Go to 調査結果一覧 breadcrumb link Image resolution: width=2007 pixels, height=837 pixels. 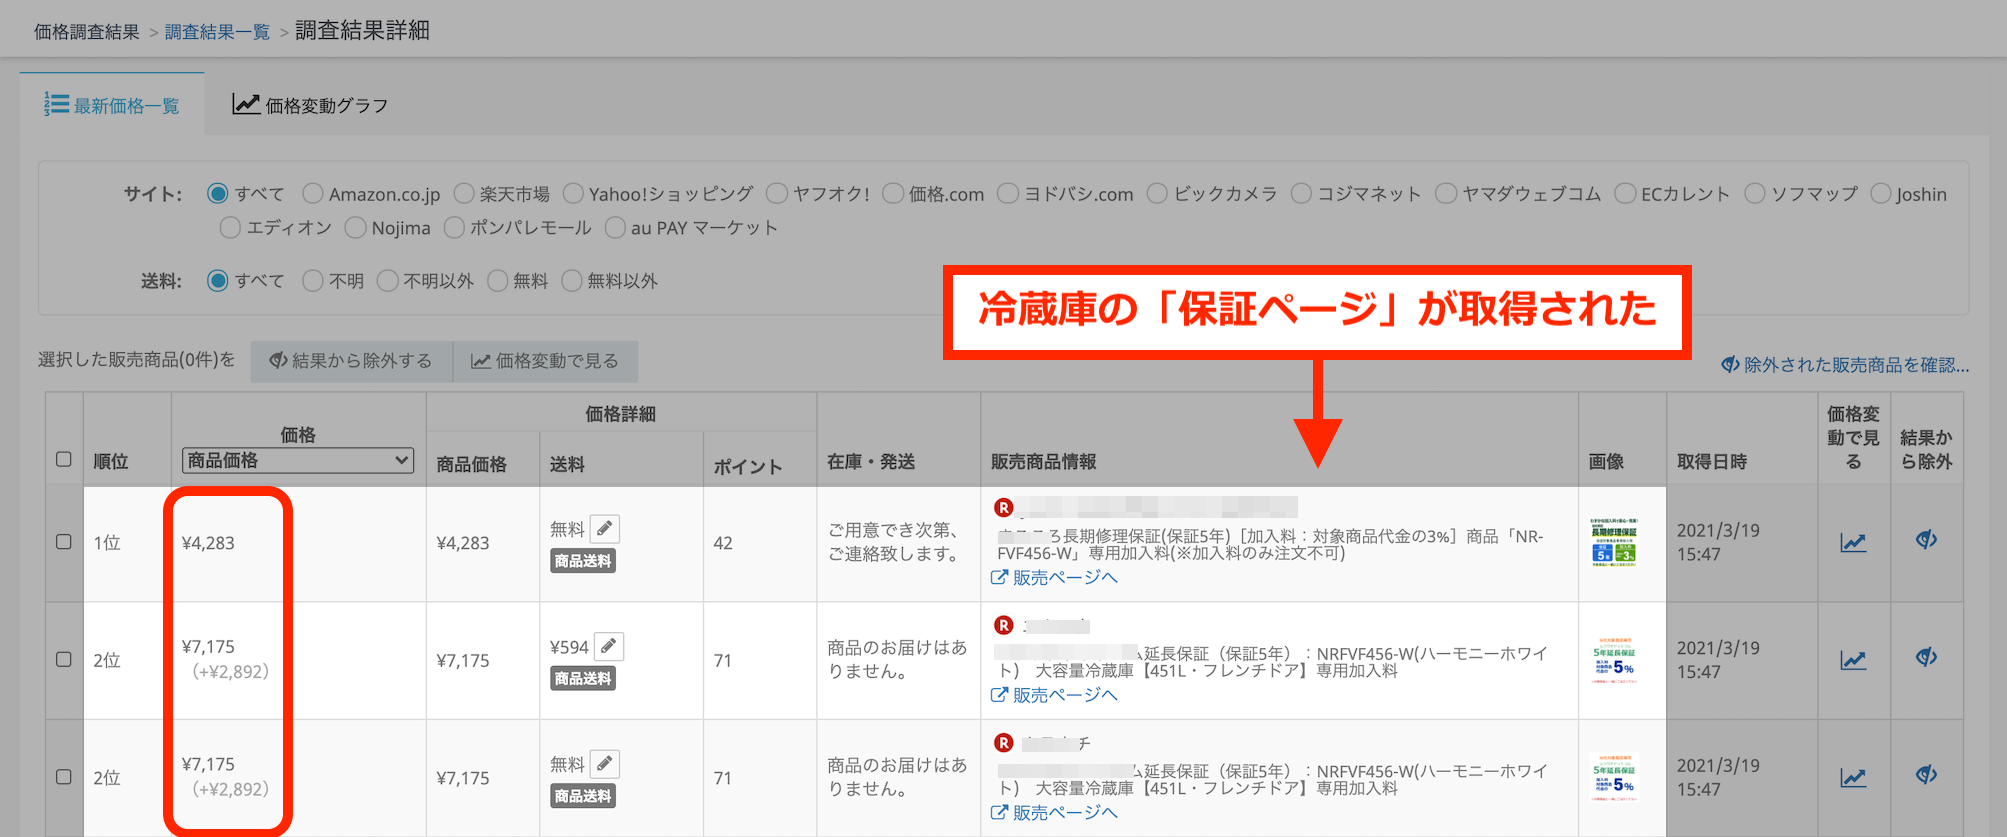pyautogui.click(x=217, y=32)
